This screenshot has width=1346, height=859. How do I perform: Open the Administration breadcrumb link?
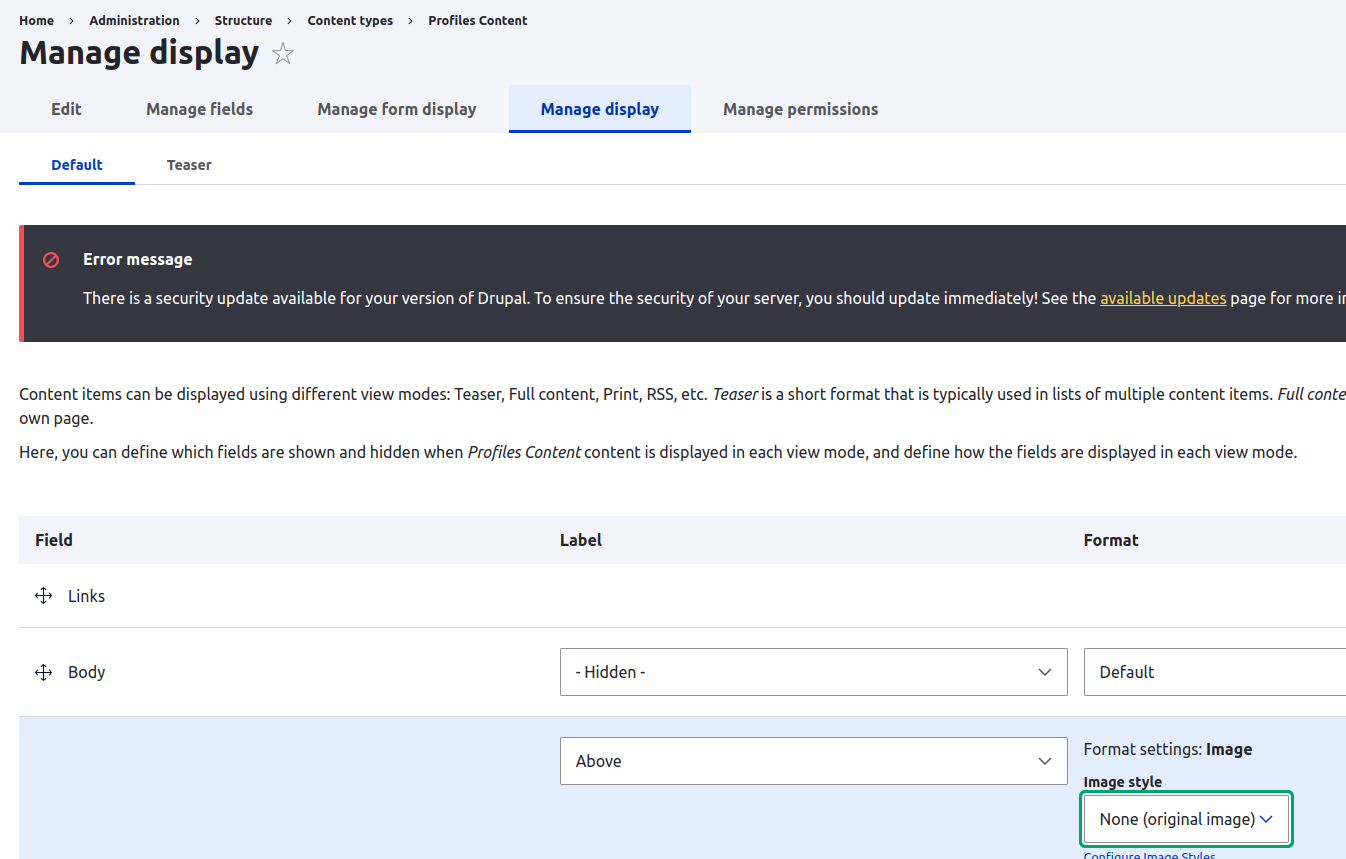point(135,20)
